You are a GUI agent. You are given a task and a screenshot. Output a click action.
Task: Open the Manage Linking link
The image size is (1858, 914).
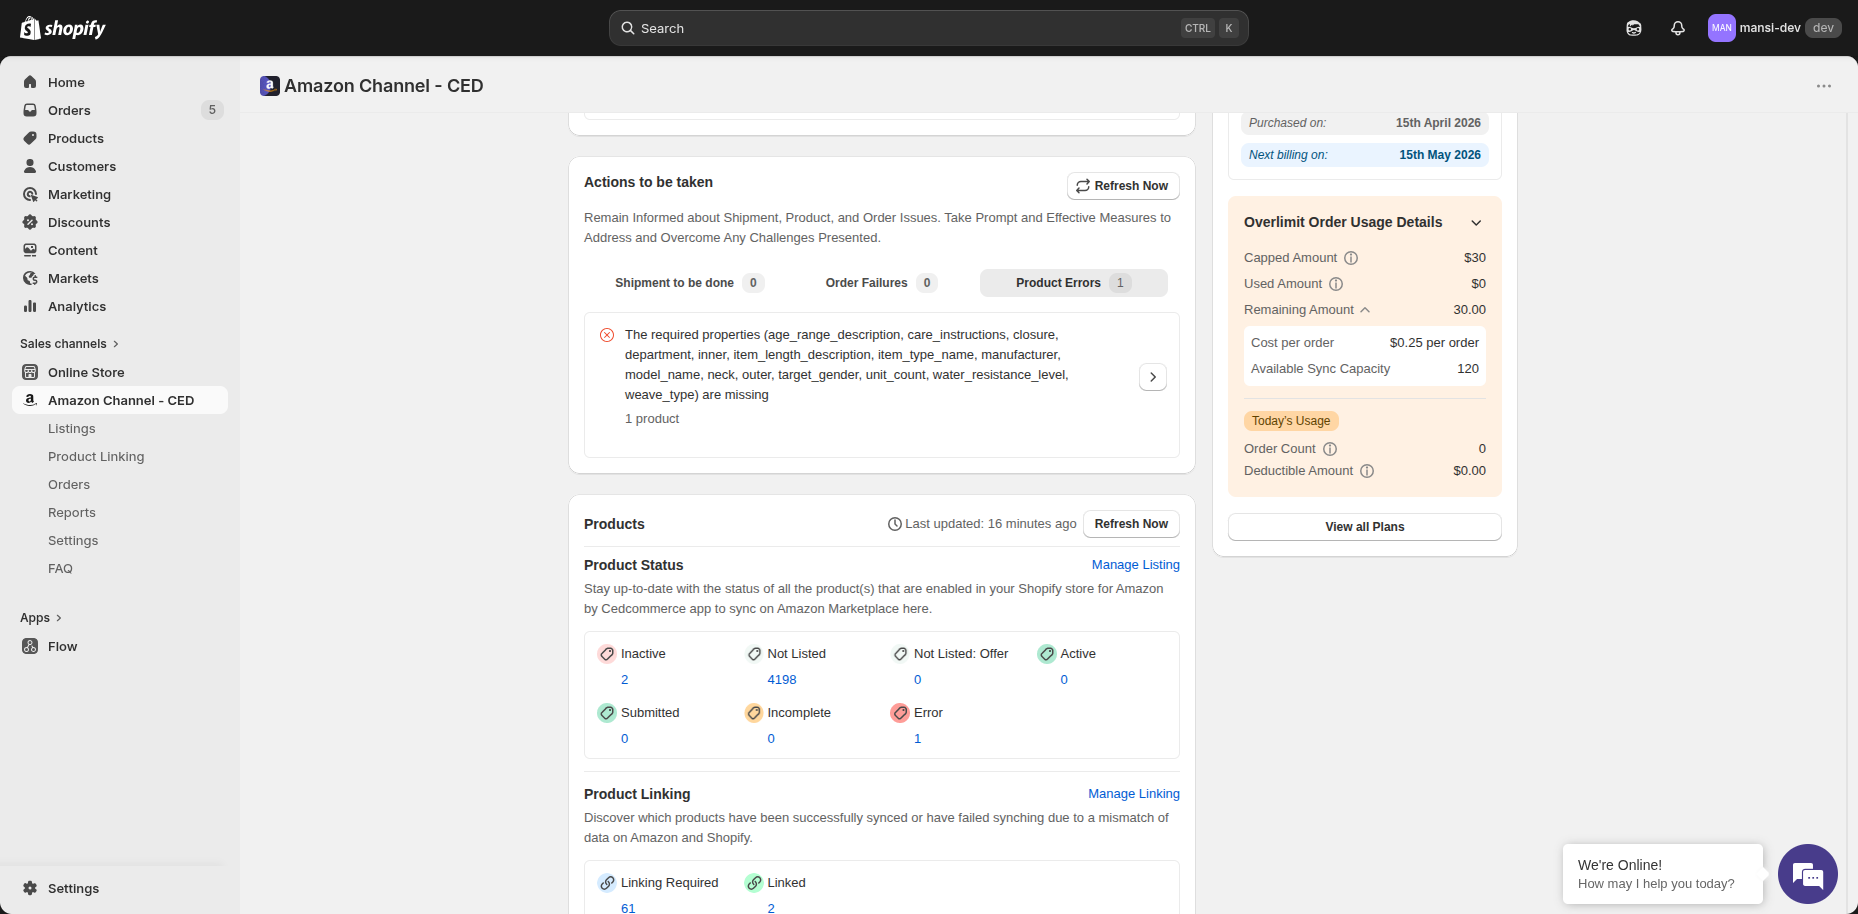pos(1134,794)
